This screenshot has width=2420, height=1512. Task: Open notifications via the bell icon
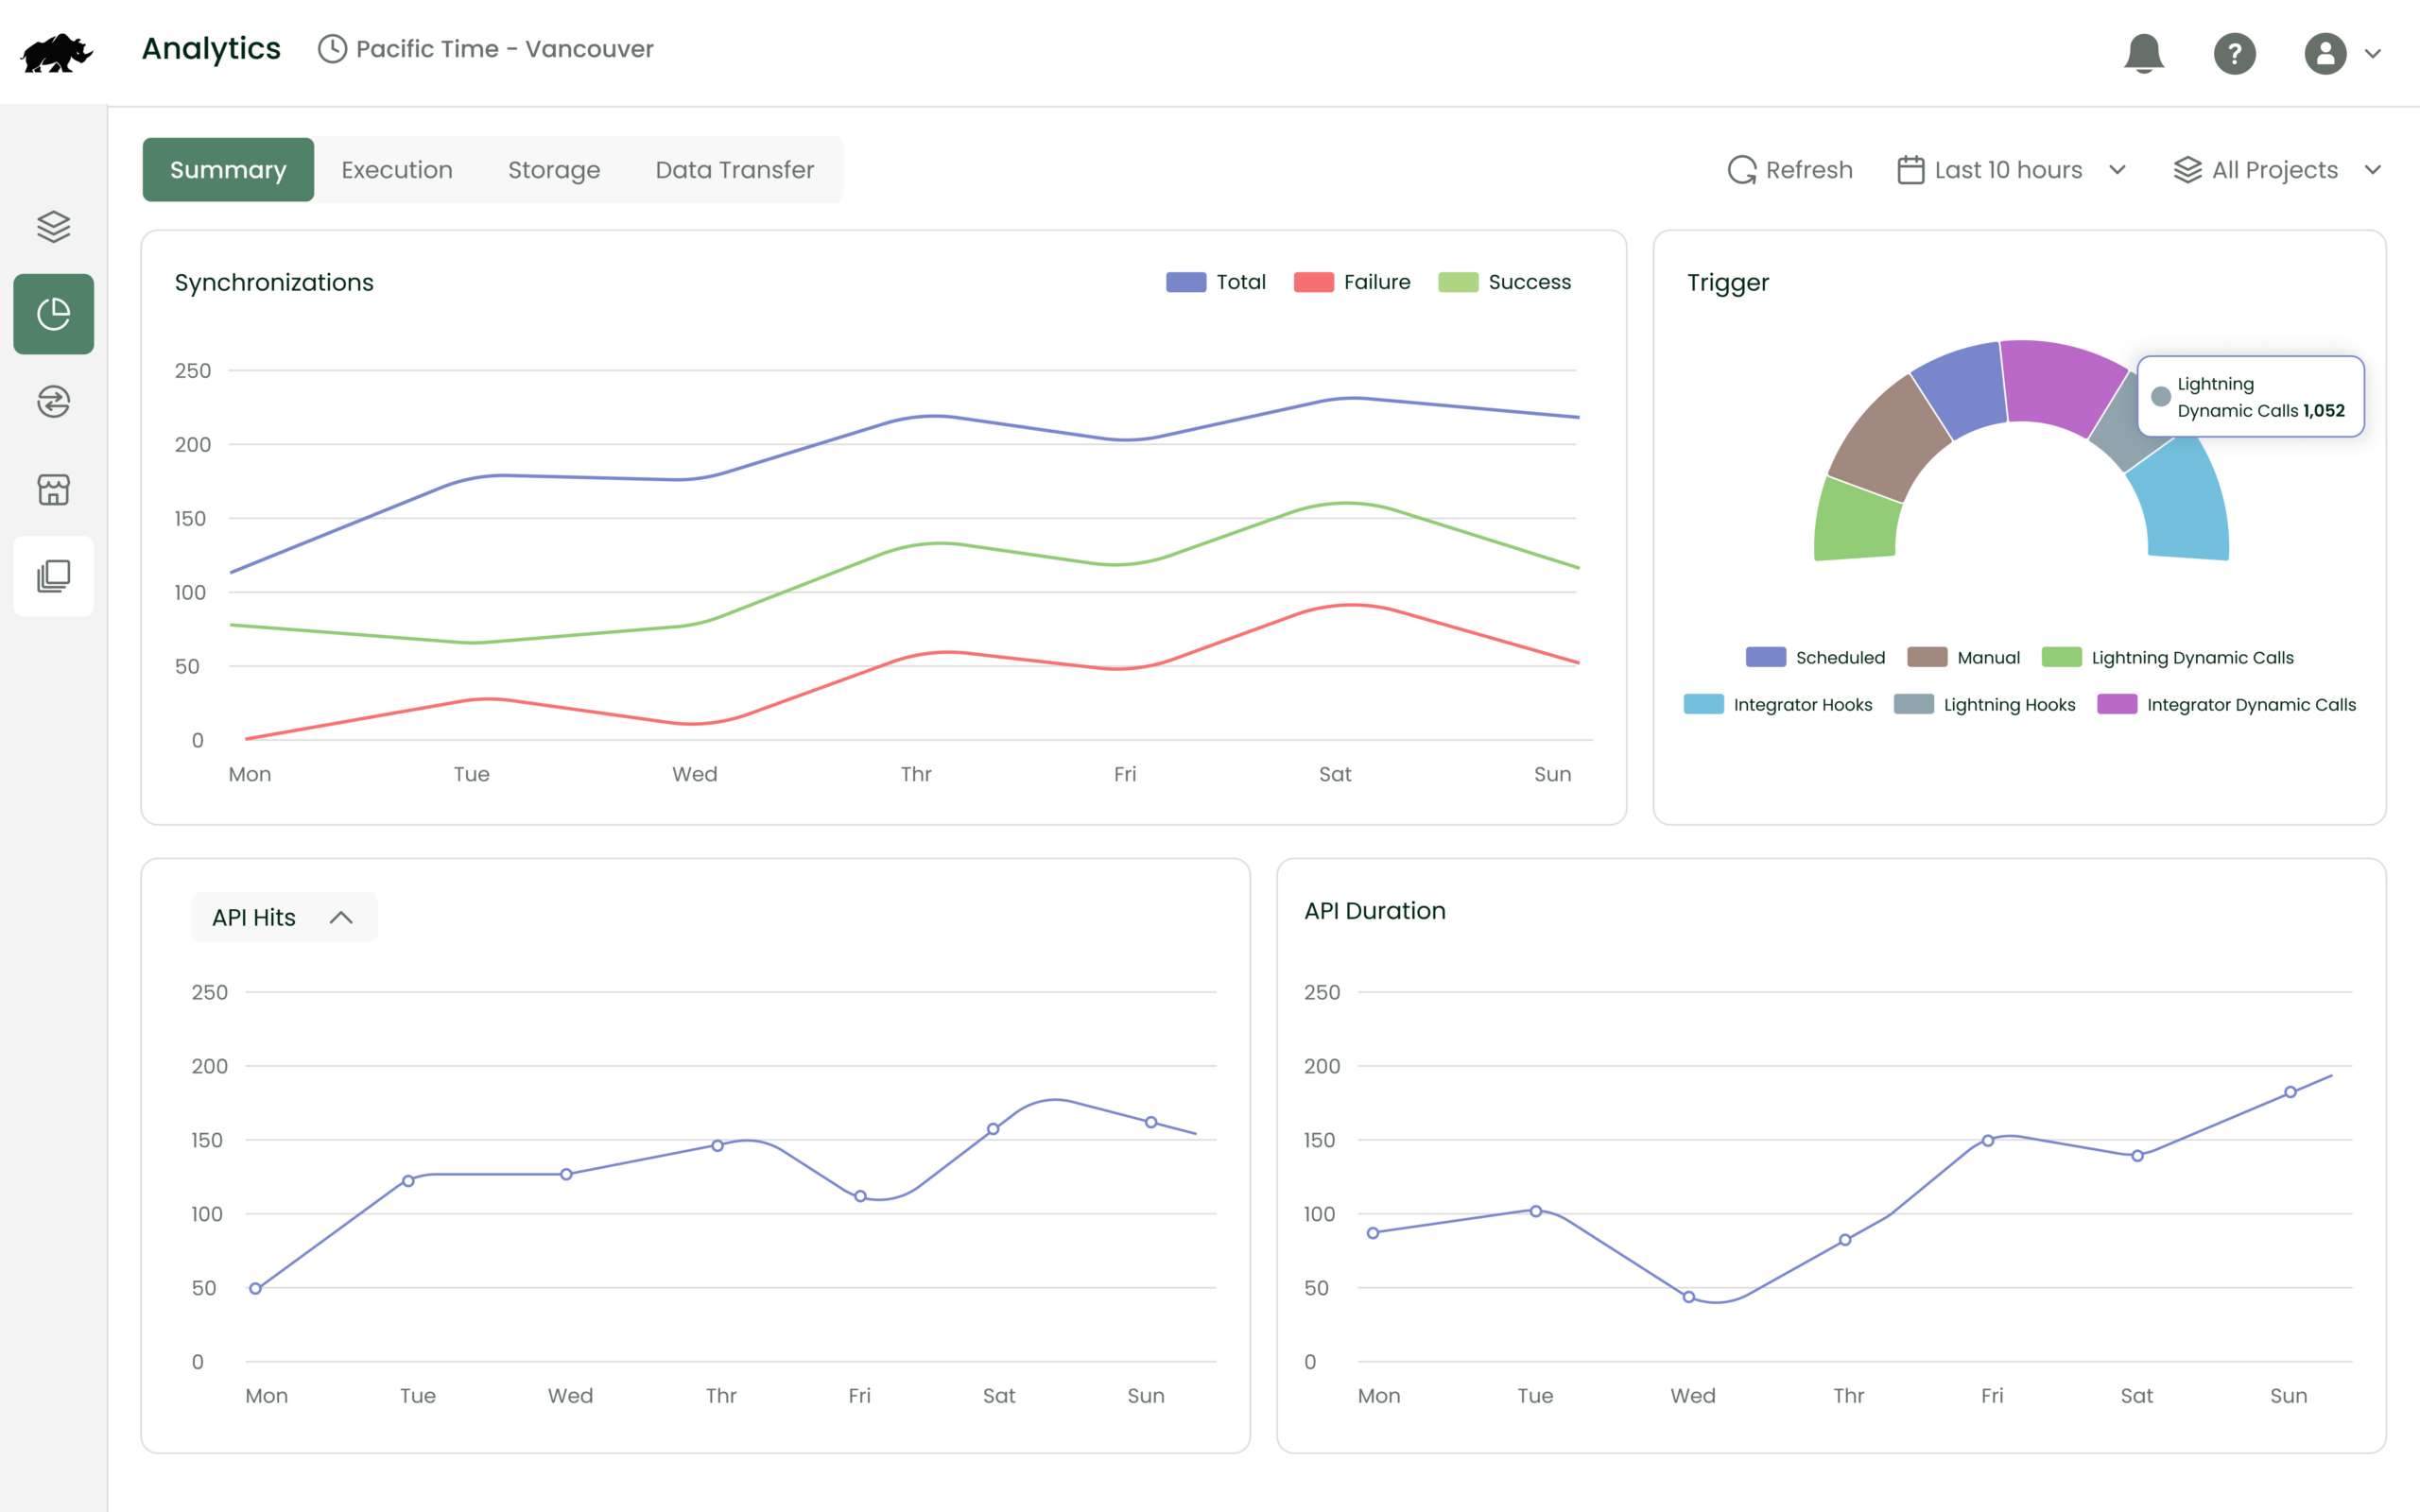(x=2143, y=53)
